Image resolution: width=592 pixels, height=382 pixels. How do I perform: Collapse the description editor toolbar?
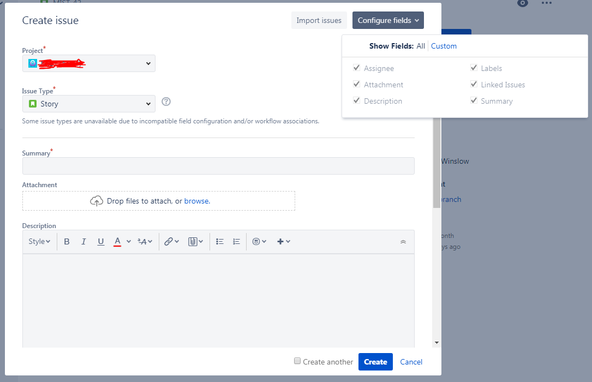coord(403,242)
